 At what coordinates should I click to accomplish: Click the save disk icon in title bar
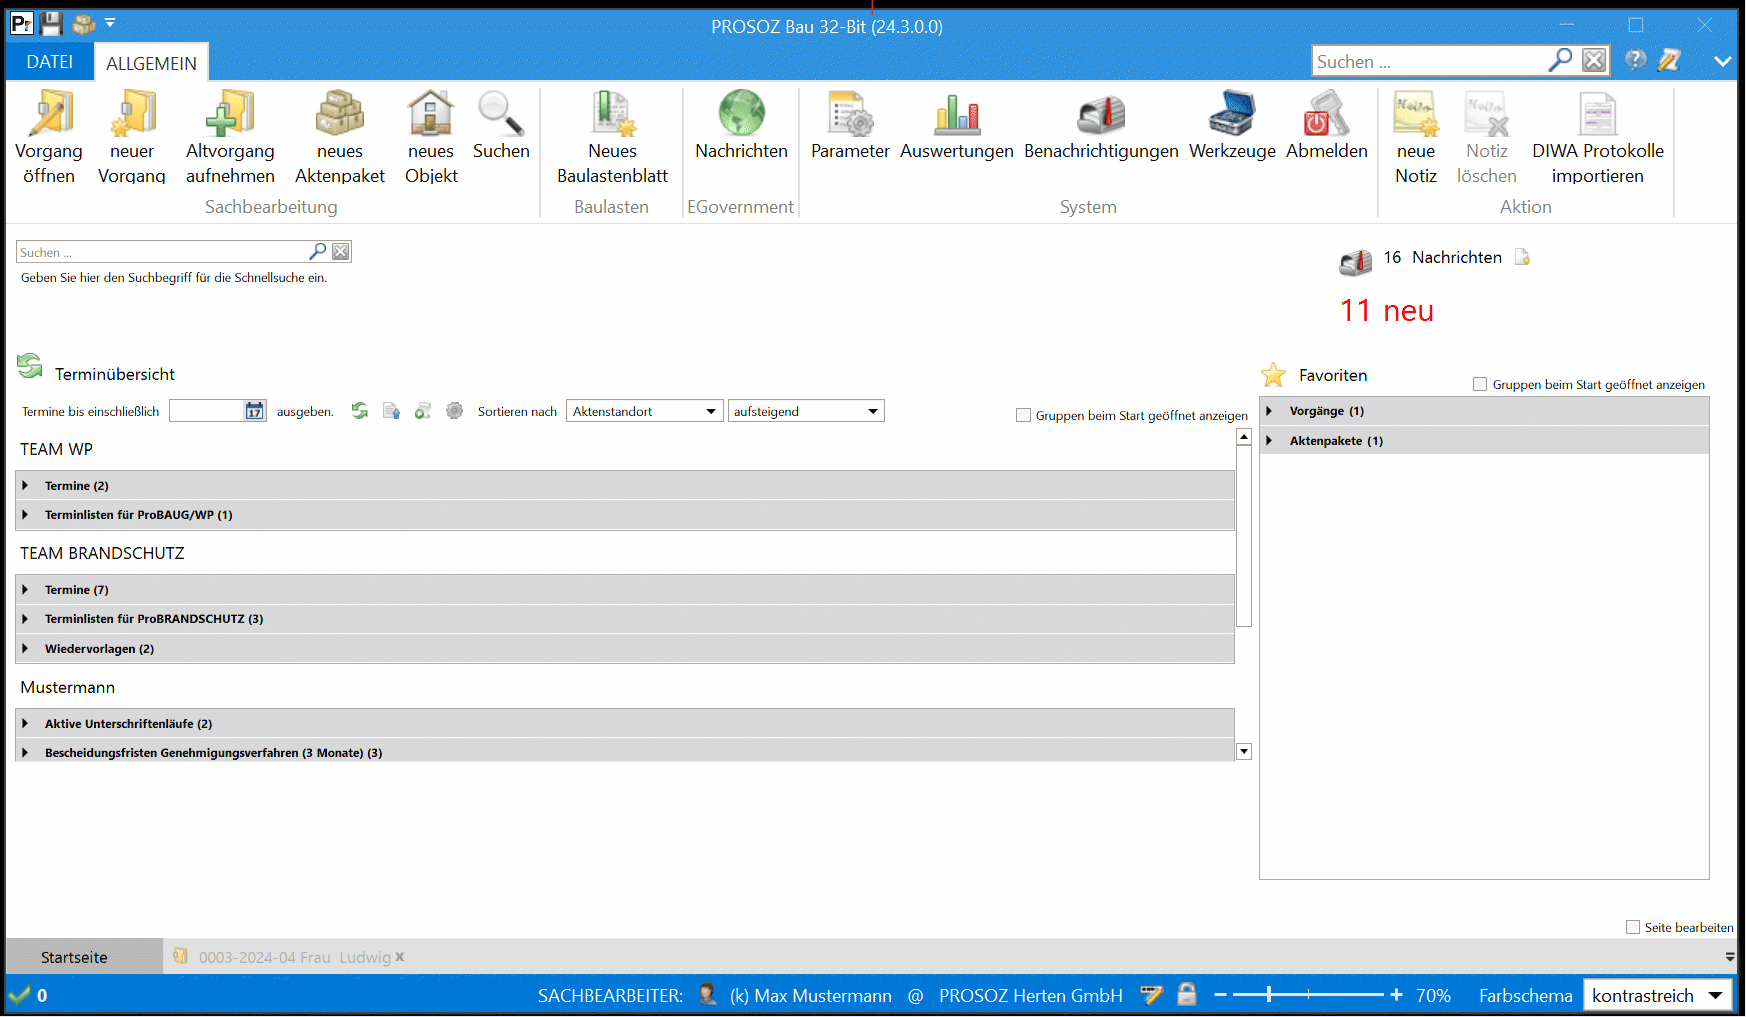[x=51, y=23]
